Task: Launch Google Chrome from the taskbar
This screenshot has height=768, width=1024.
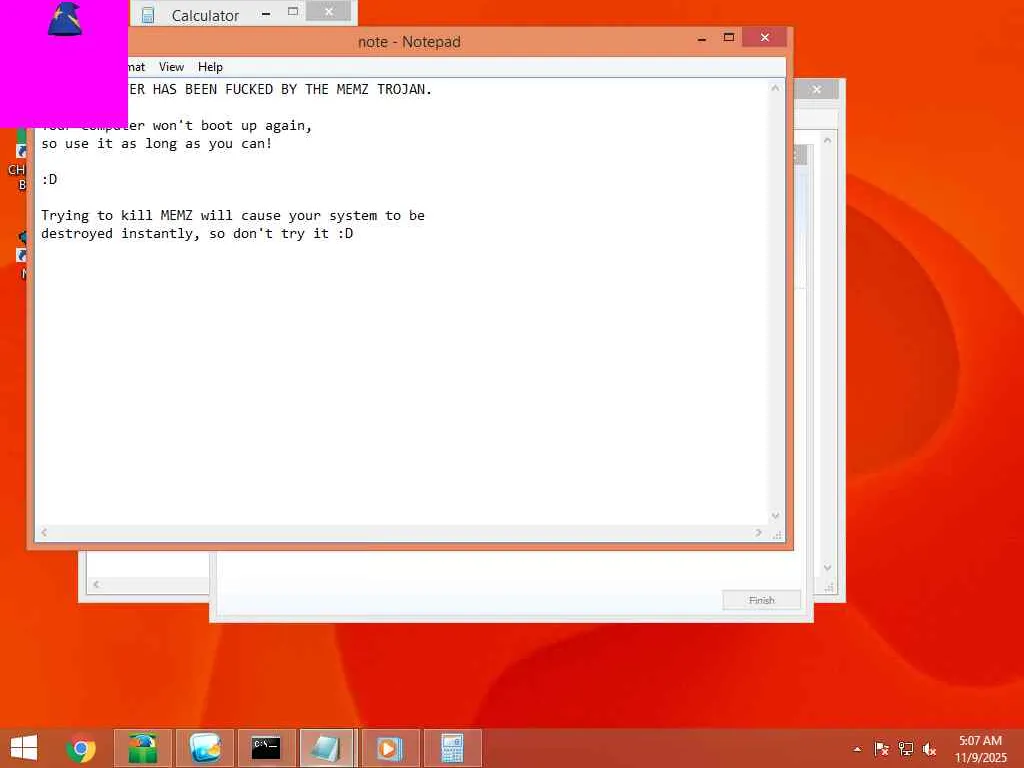Action: tap(81, 749)
